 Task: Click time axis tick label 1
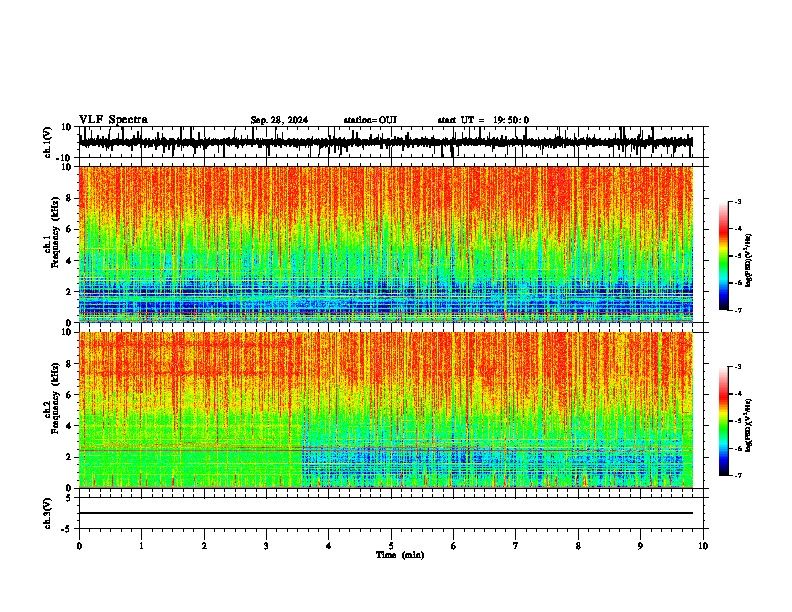(141, 546)
